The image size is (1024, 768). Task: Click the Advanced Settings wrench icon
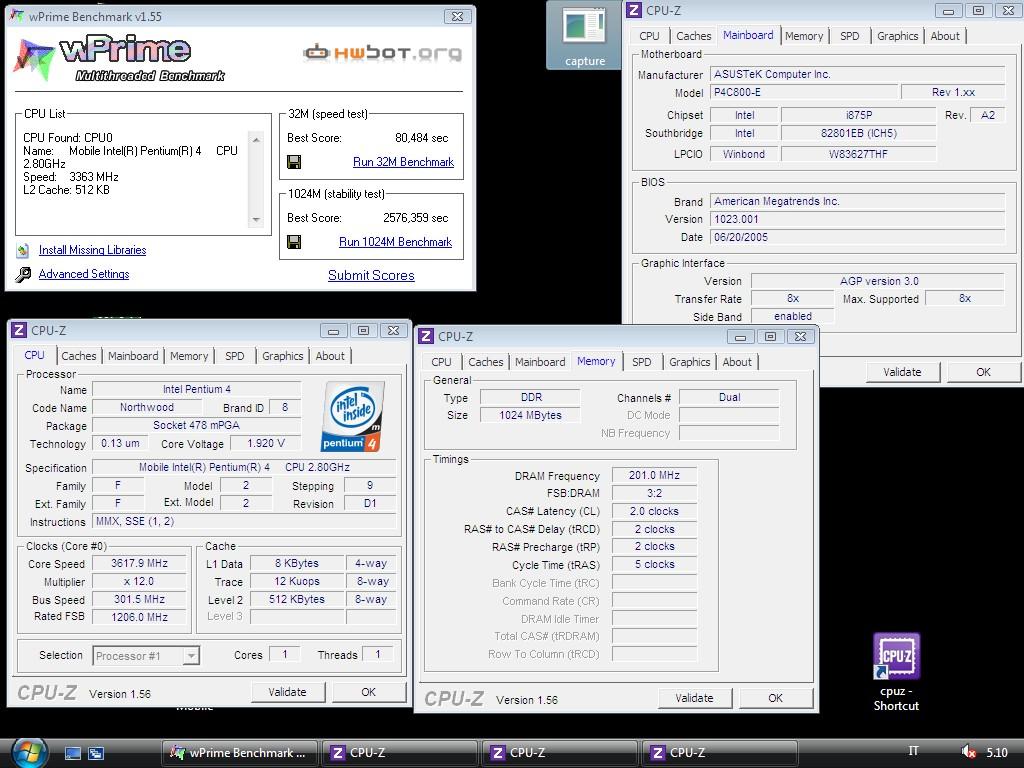click(24, 274)
